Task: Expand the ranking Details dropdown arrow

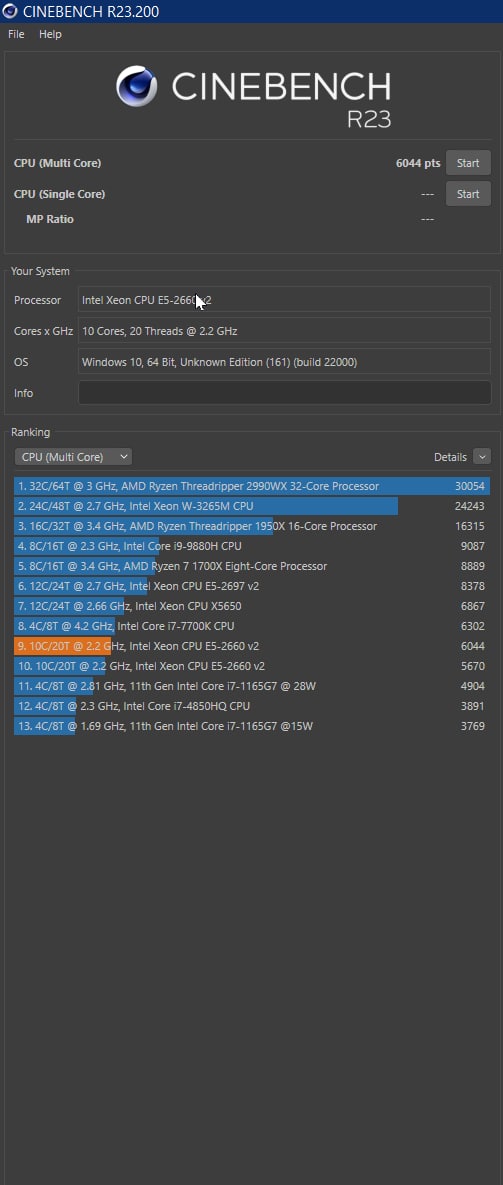Action: [482, 456]
